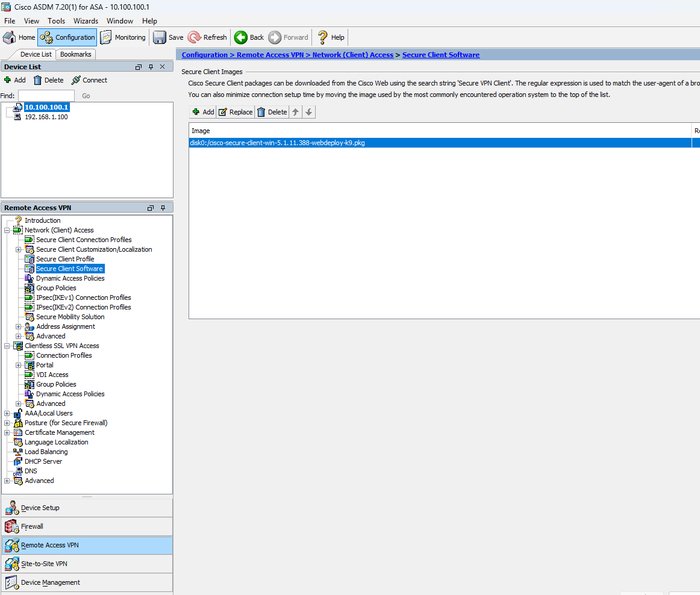This screenshot has height=595, width=700.
Task: Move selected image up with arrow
Action: point(296,112)
